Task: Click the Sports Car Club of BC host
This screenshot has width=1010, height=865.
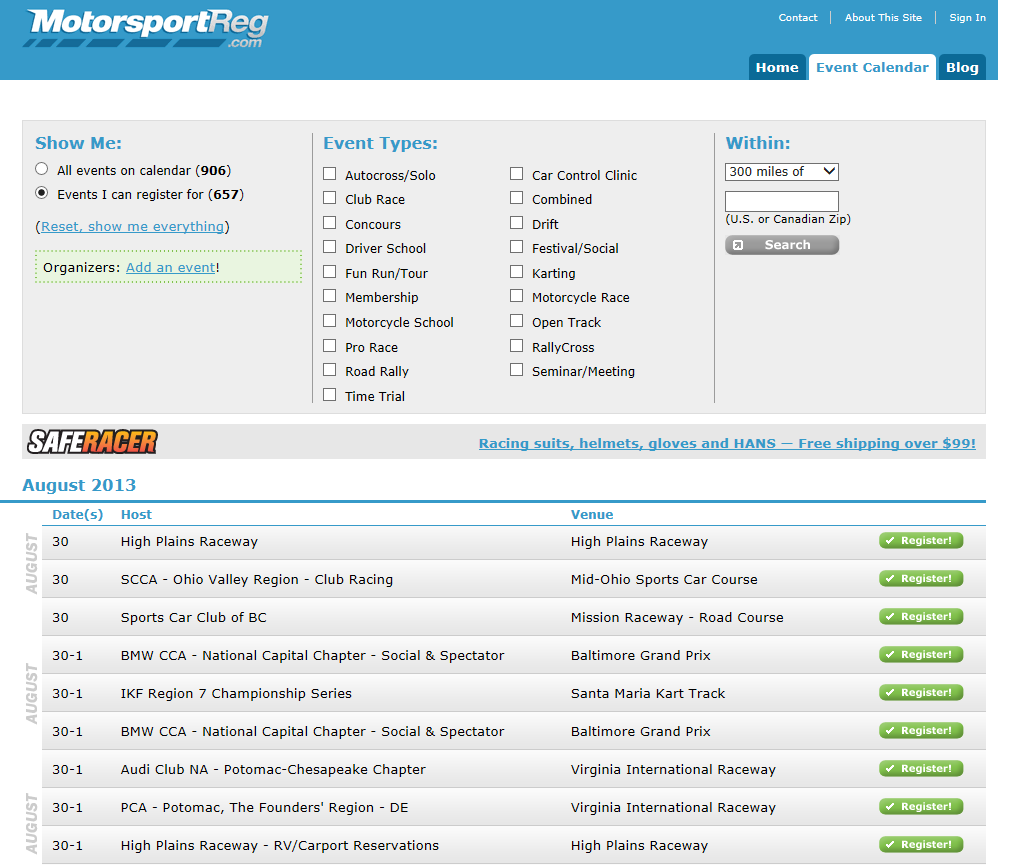Action: point(193,618)
